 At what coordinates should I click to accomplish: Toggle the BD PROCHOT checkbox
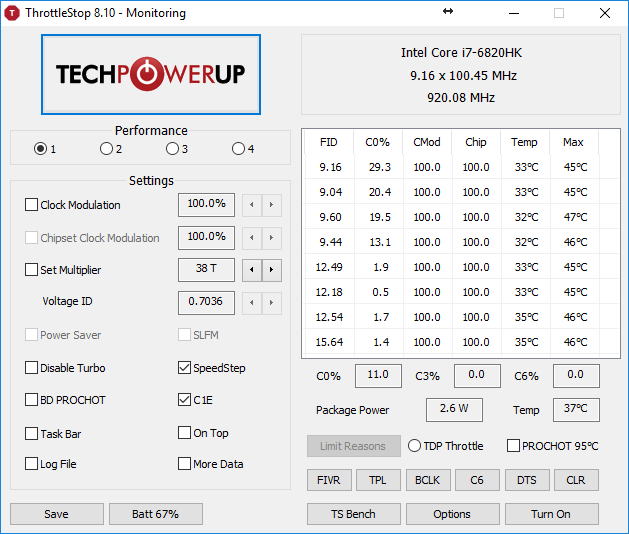click(x=31, y=400)
